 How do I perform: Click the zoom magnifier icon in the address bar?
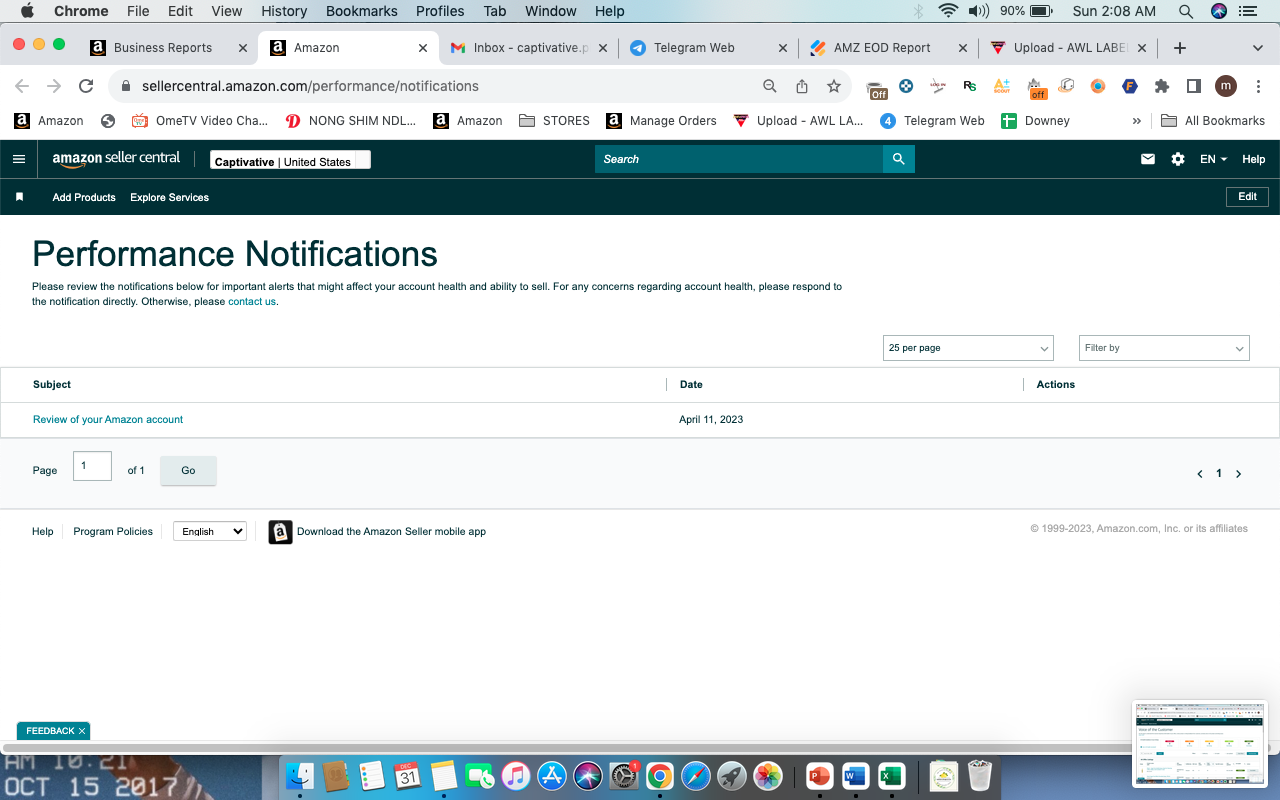[770, 86]
